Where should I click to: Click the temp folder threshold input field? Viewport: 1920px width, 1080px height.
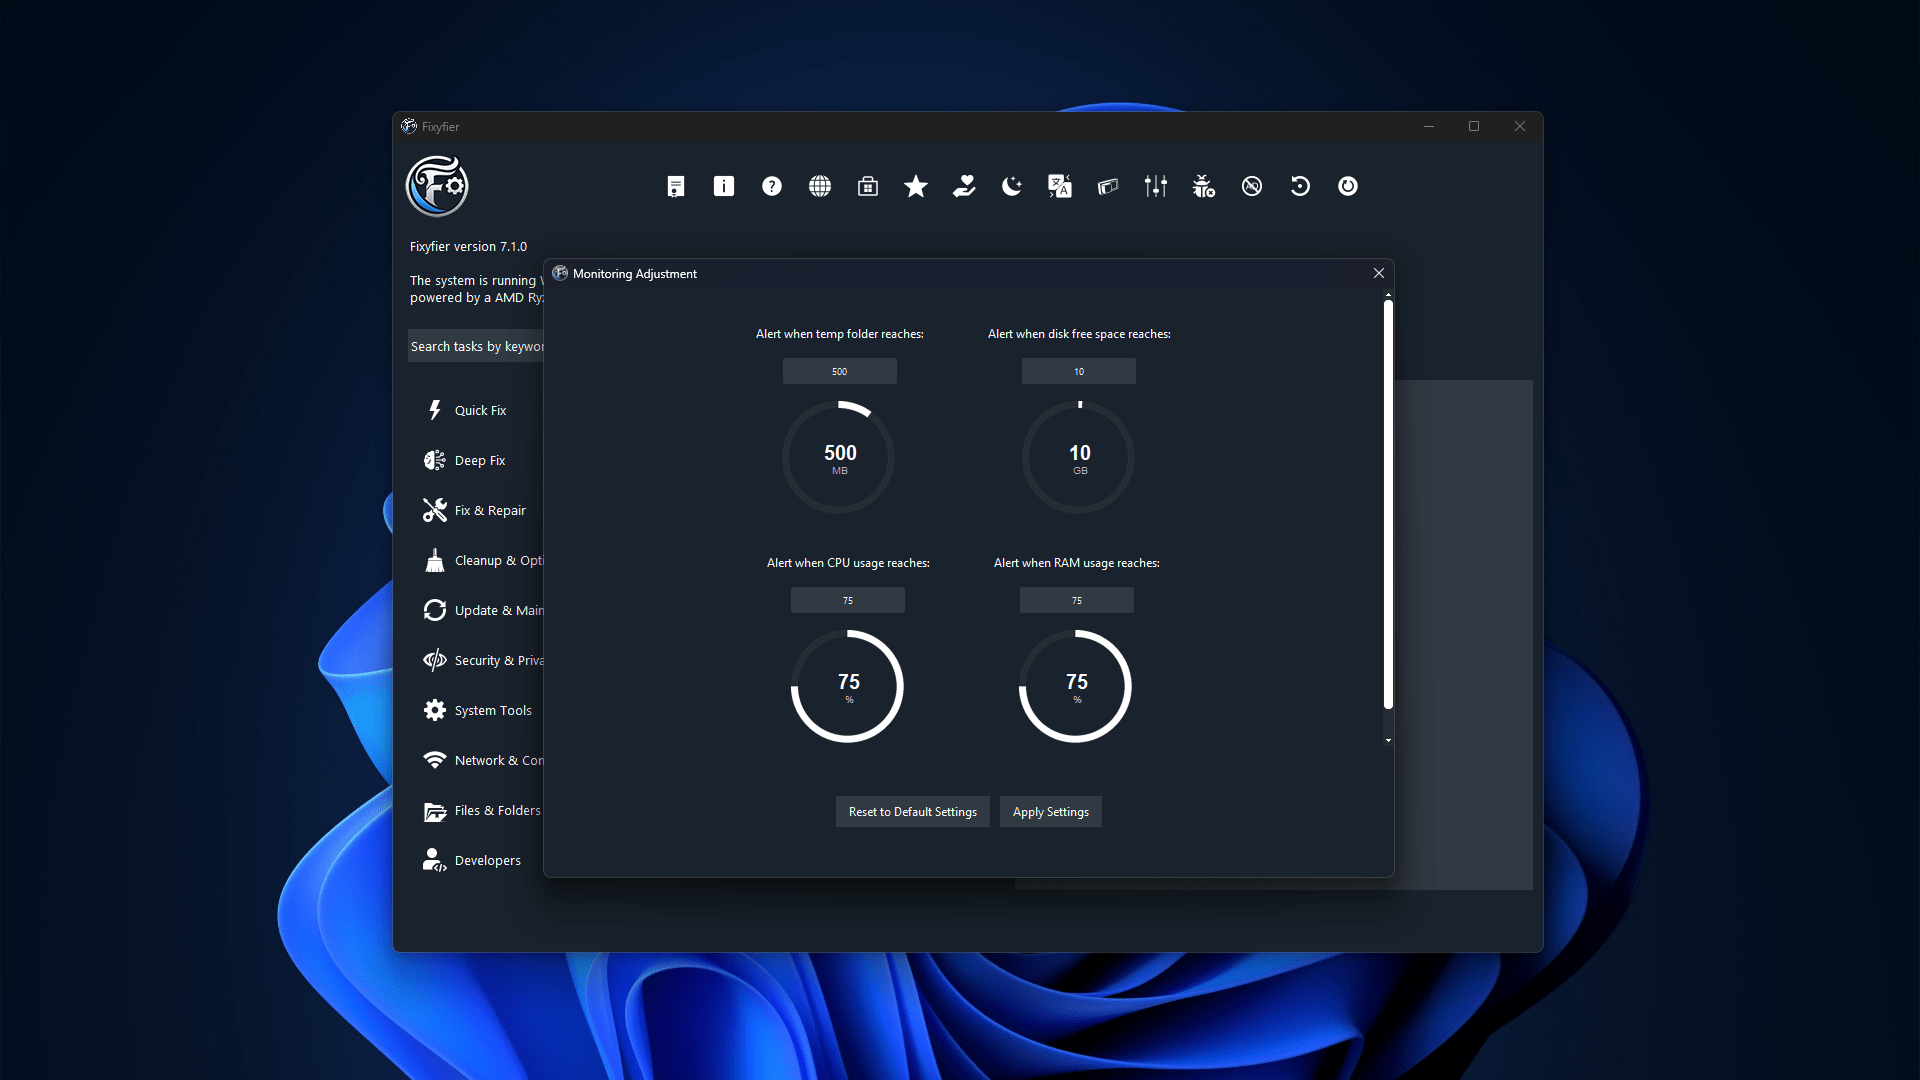[839, 371]
